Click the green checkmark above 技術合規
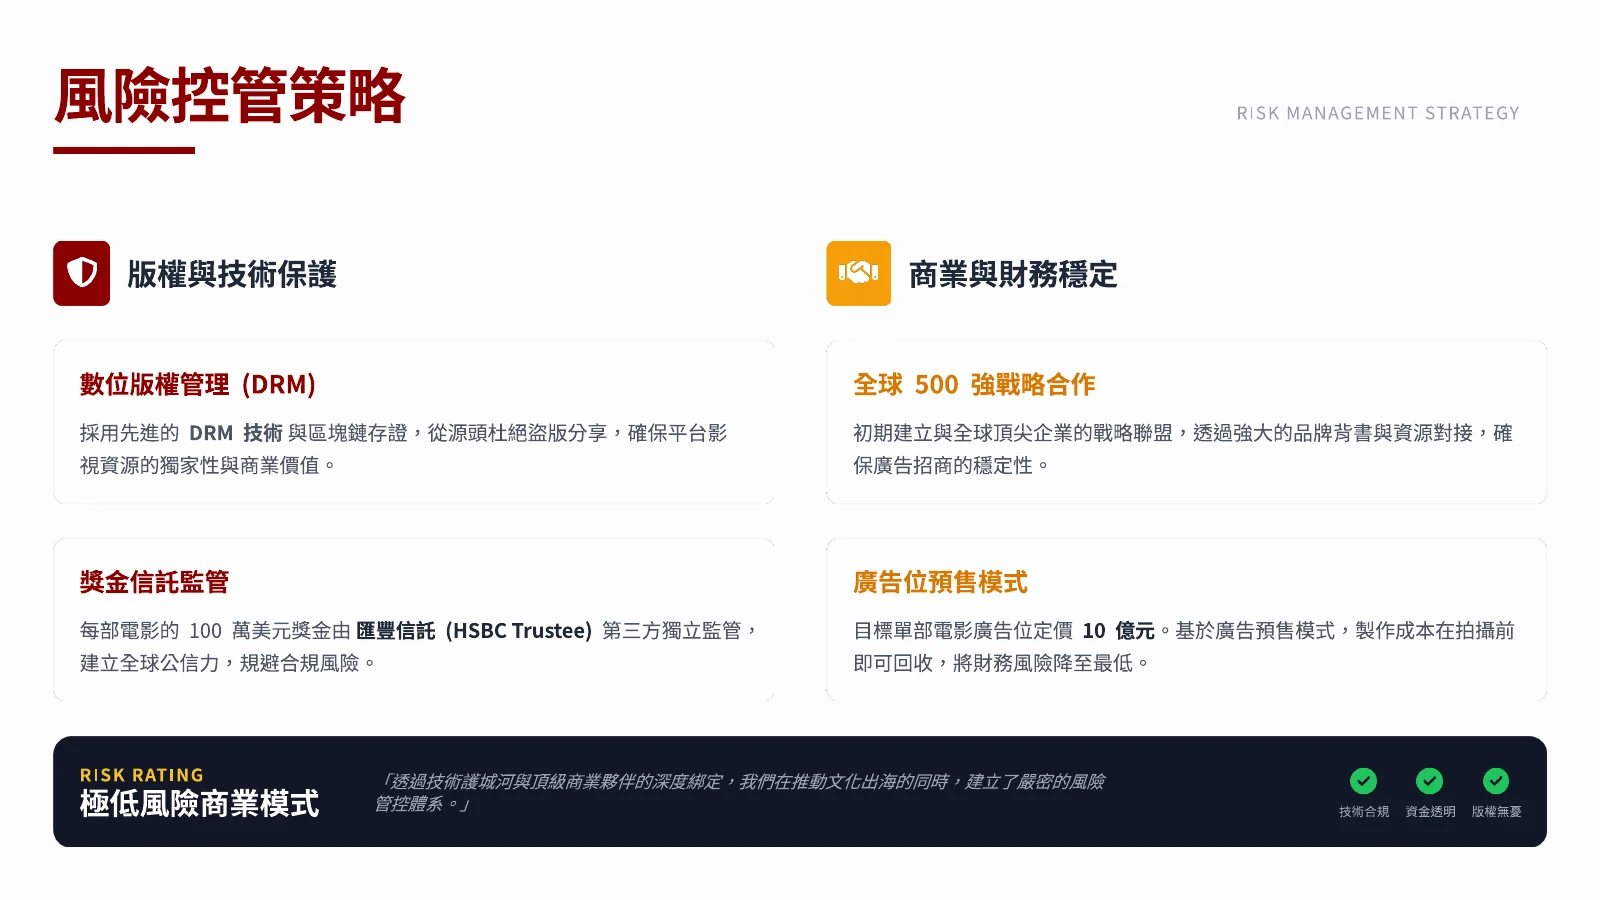 pos(1363,781)
